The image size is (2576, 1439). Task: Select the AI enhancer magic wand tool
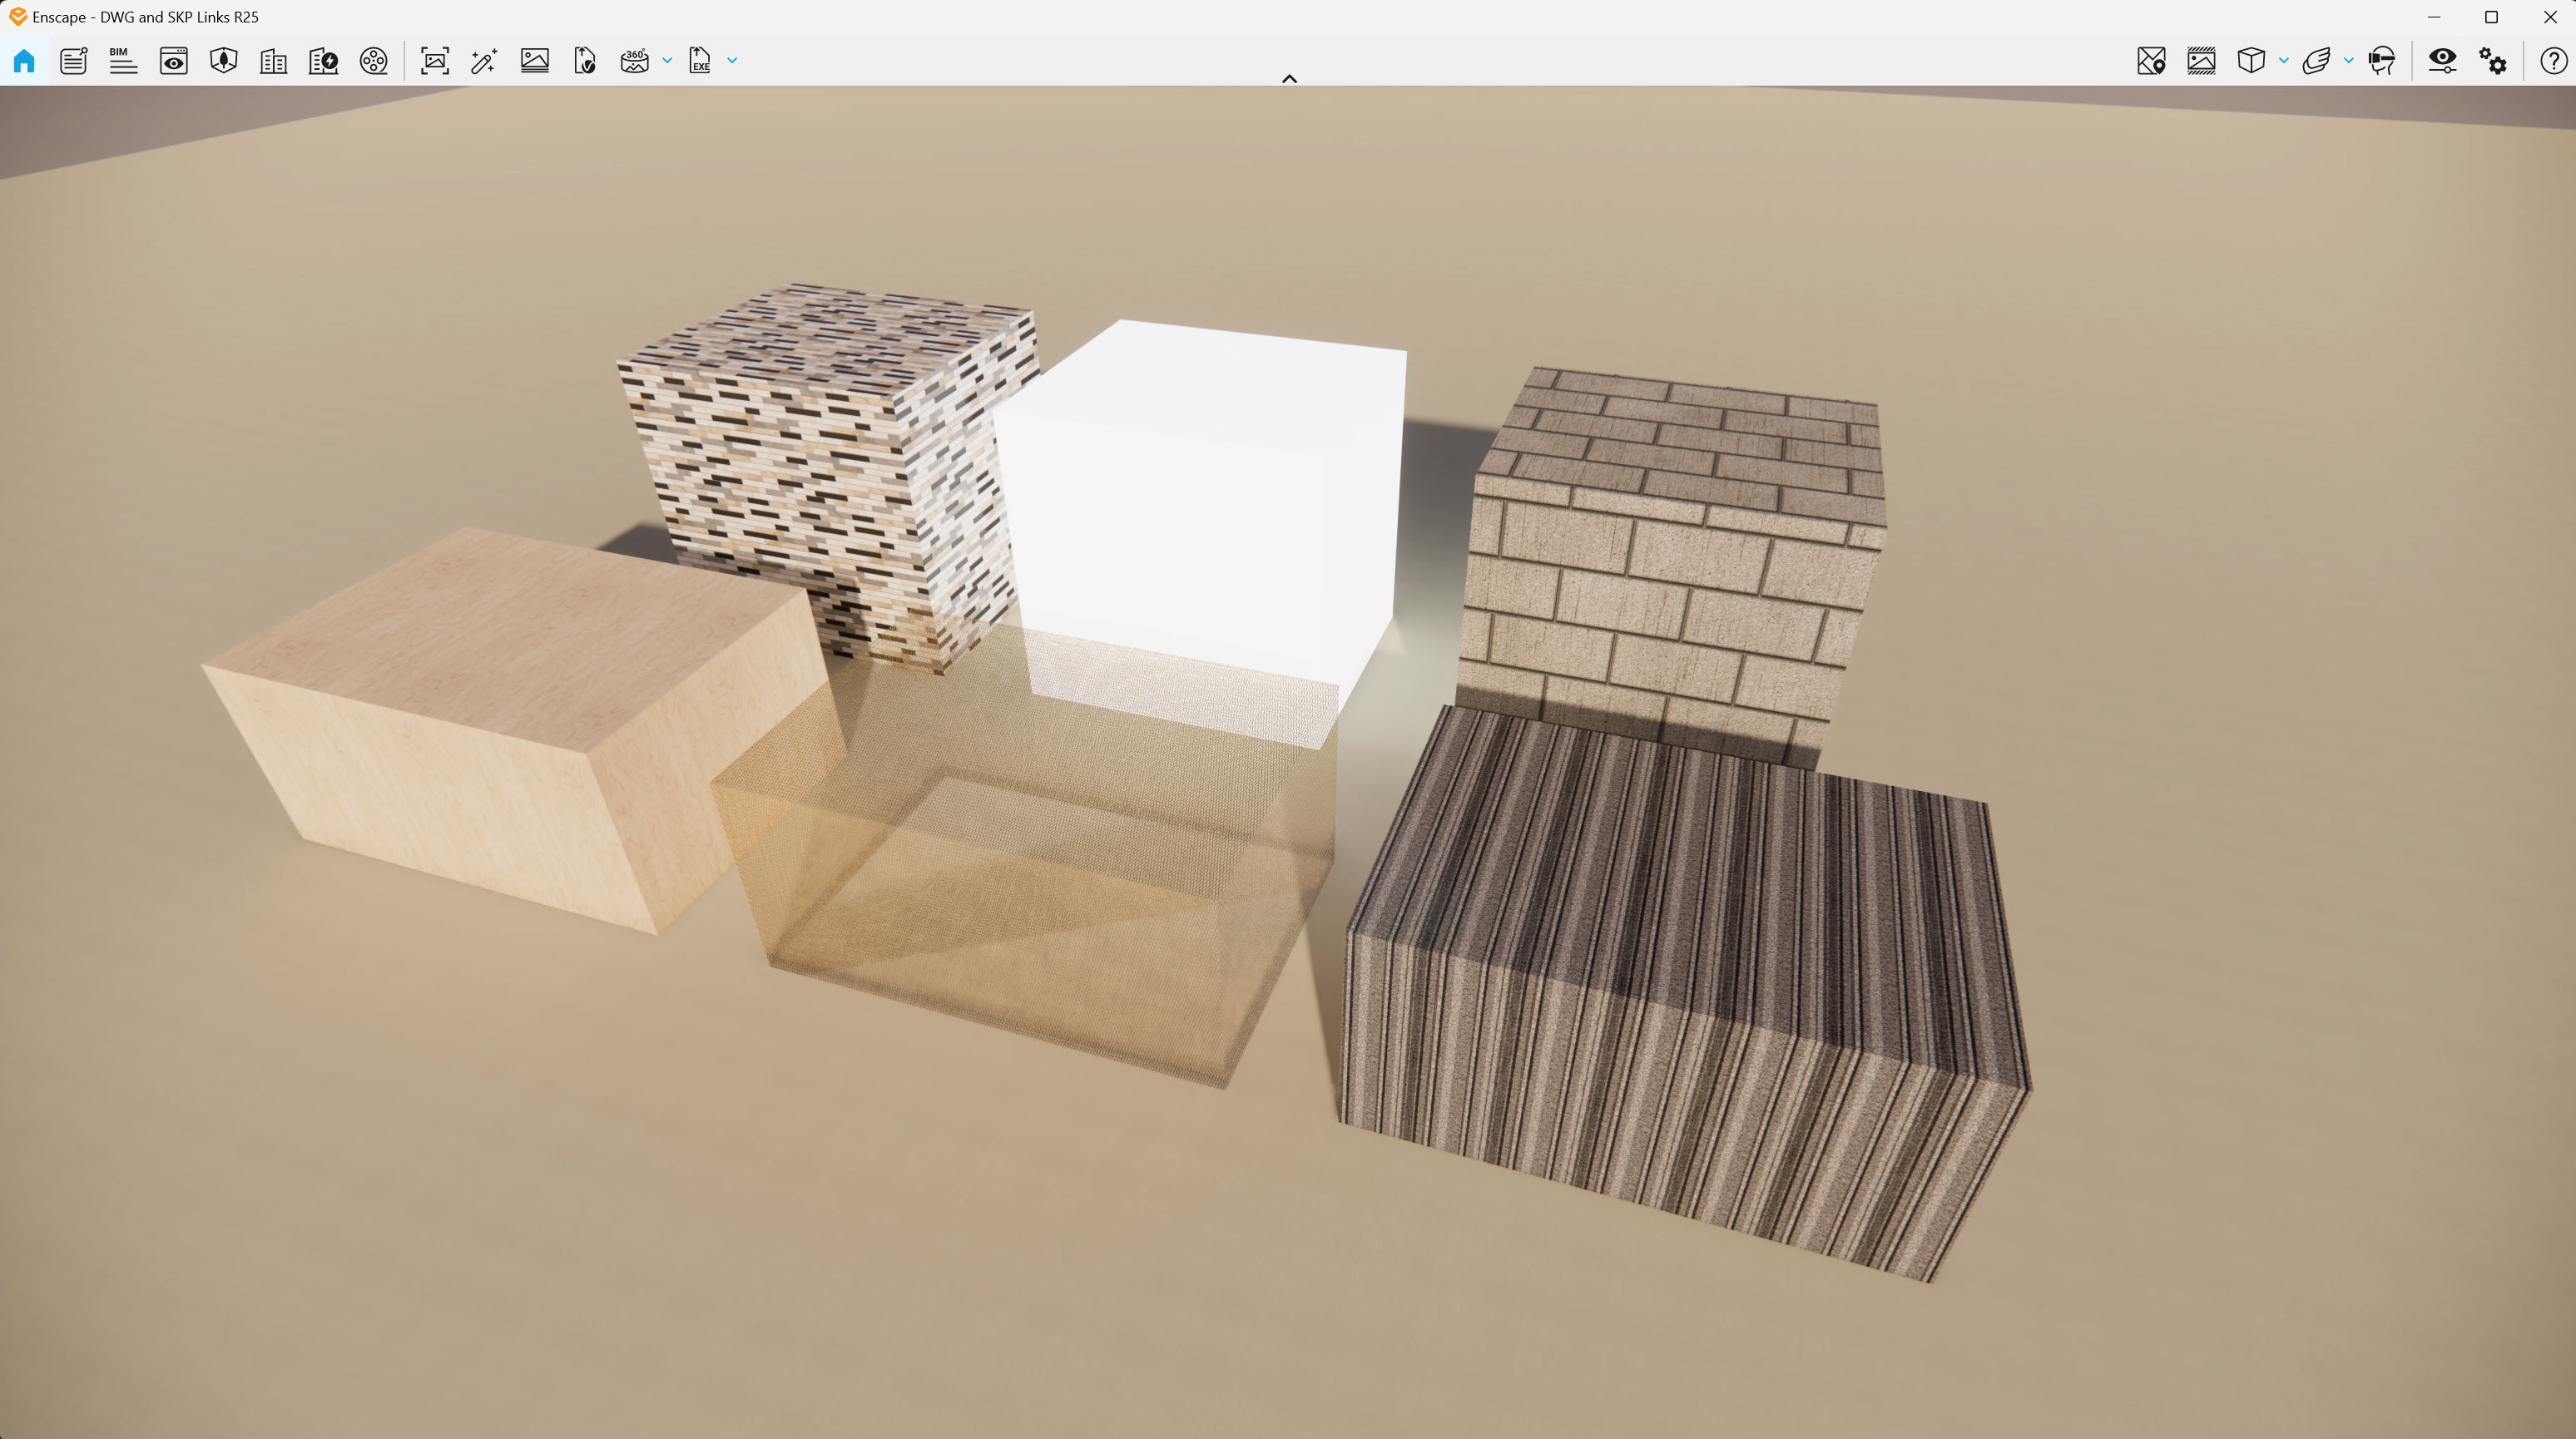tap(484, 61)
